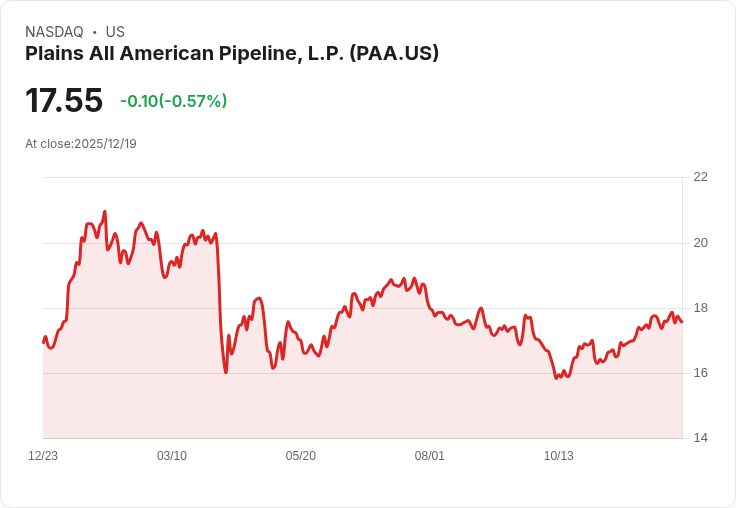This screenshot has height=508, width=736.
Task: Click the At close 2025/12/19 timestamp
Action: click(81, 144)
